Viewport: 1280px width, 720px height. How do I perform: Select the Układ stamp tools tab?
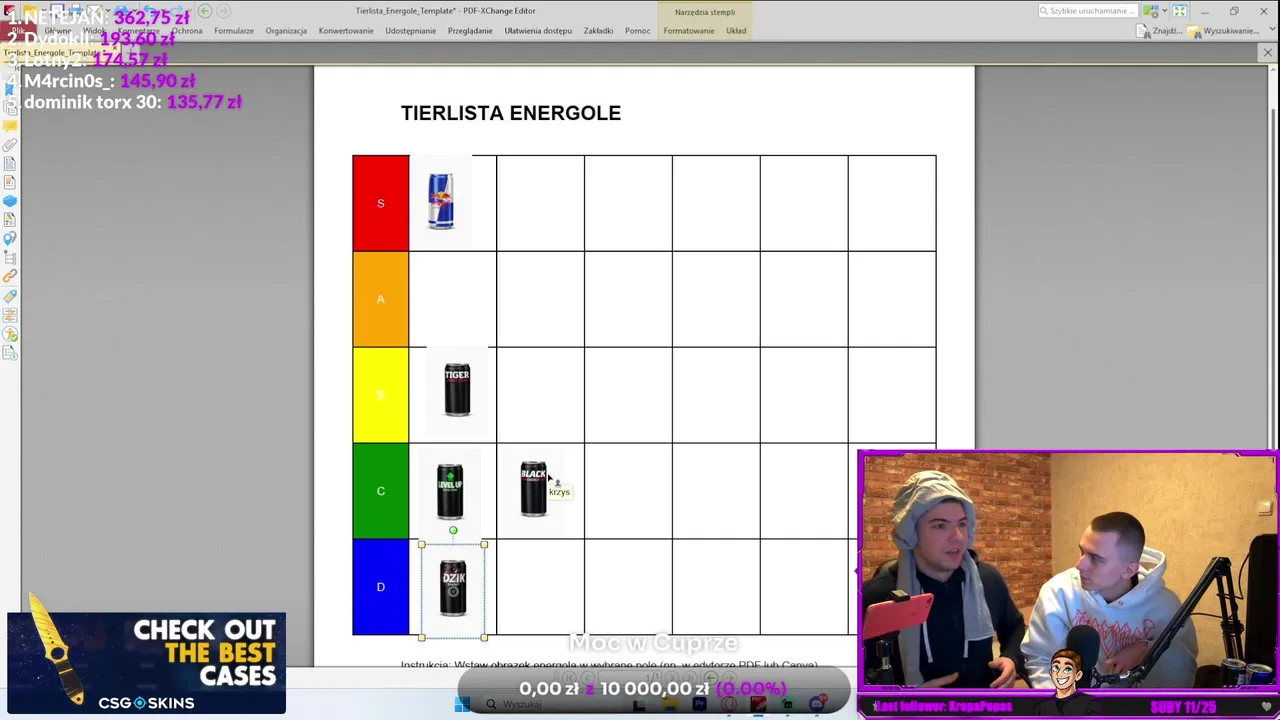pyautogui.click(x=736, y=31)
